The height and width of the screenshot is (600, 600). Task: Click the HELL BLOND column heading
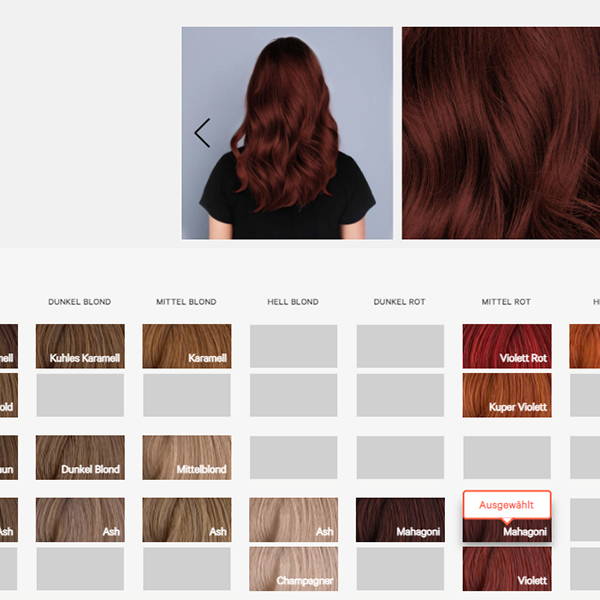[293, 302]
